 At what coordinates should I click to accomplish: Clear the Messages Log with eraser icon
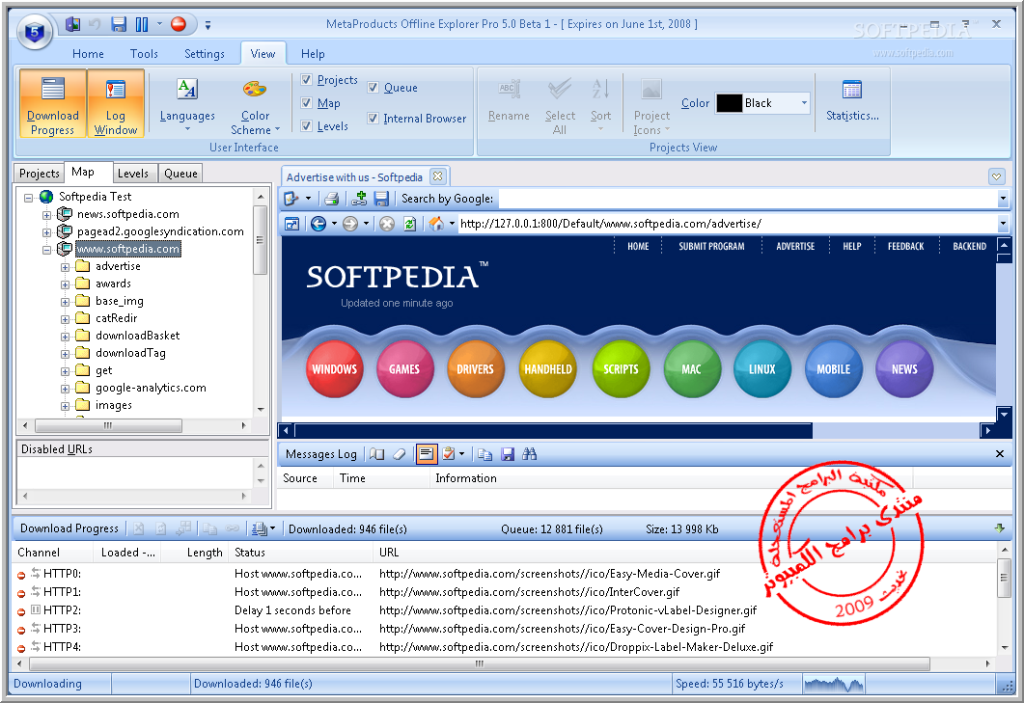(x=399, y=454)
